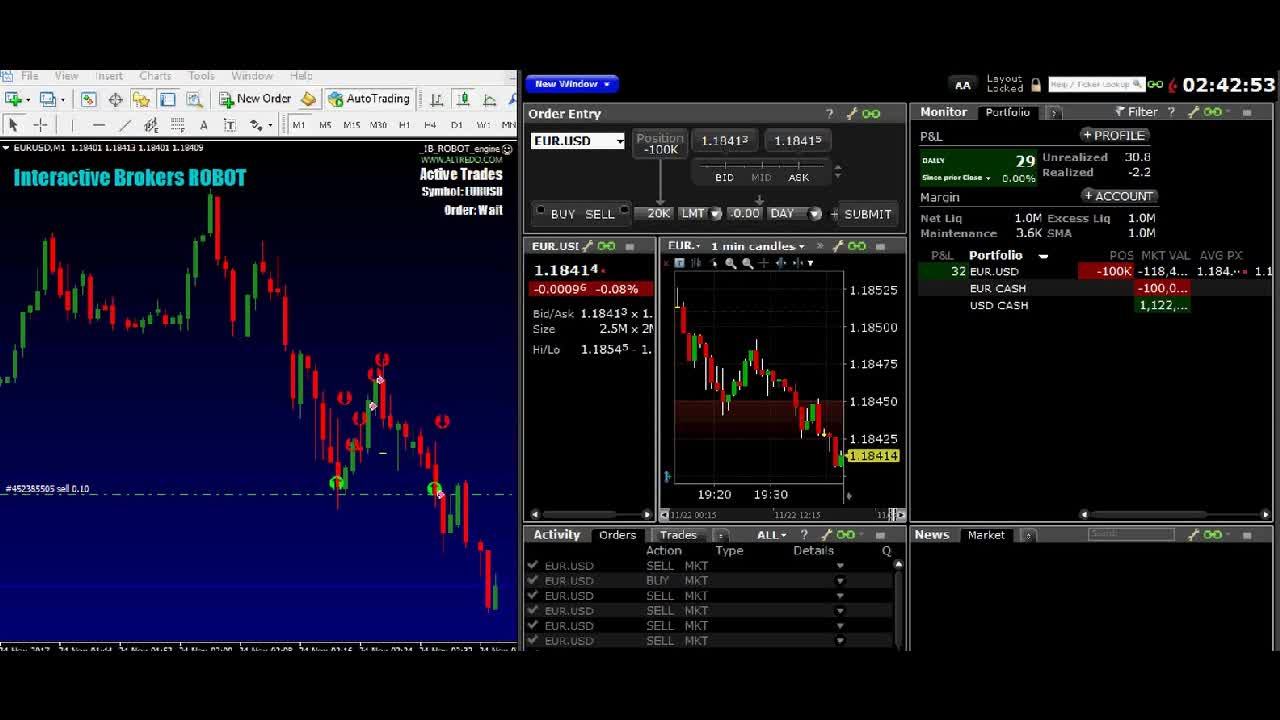The width and height of the screenshot is (1280, 720).
Task: Click BID on bid/ask price slider
Action: tap(724, 177)
